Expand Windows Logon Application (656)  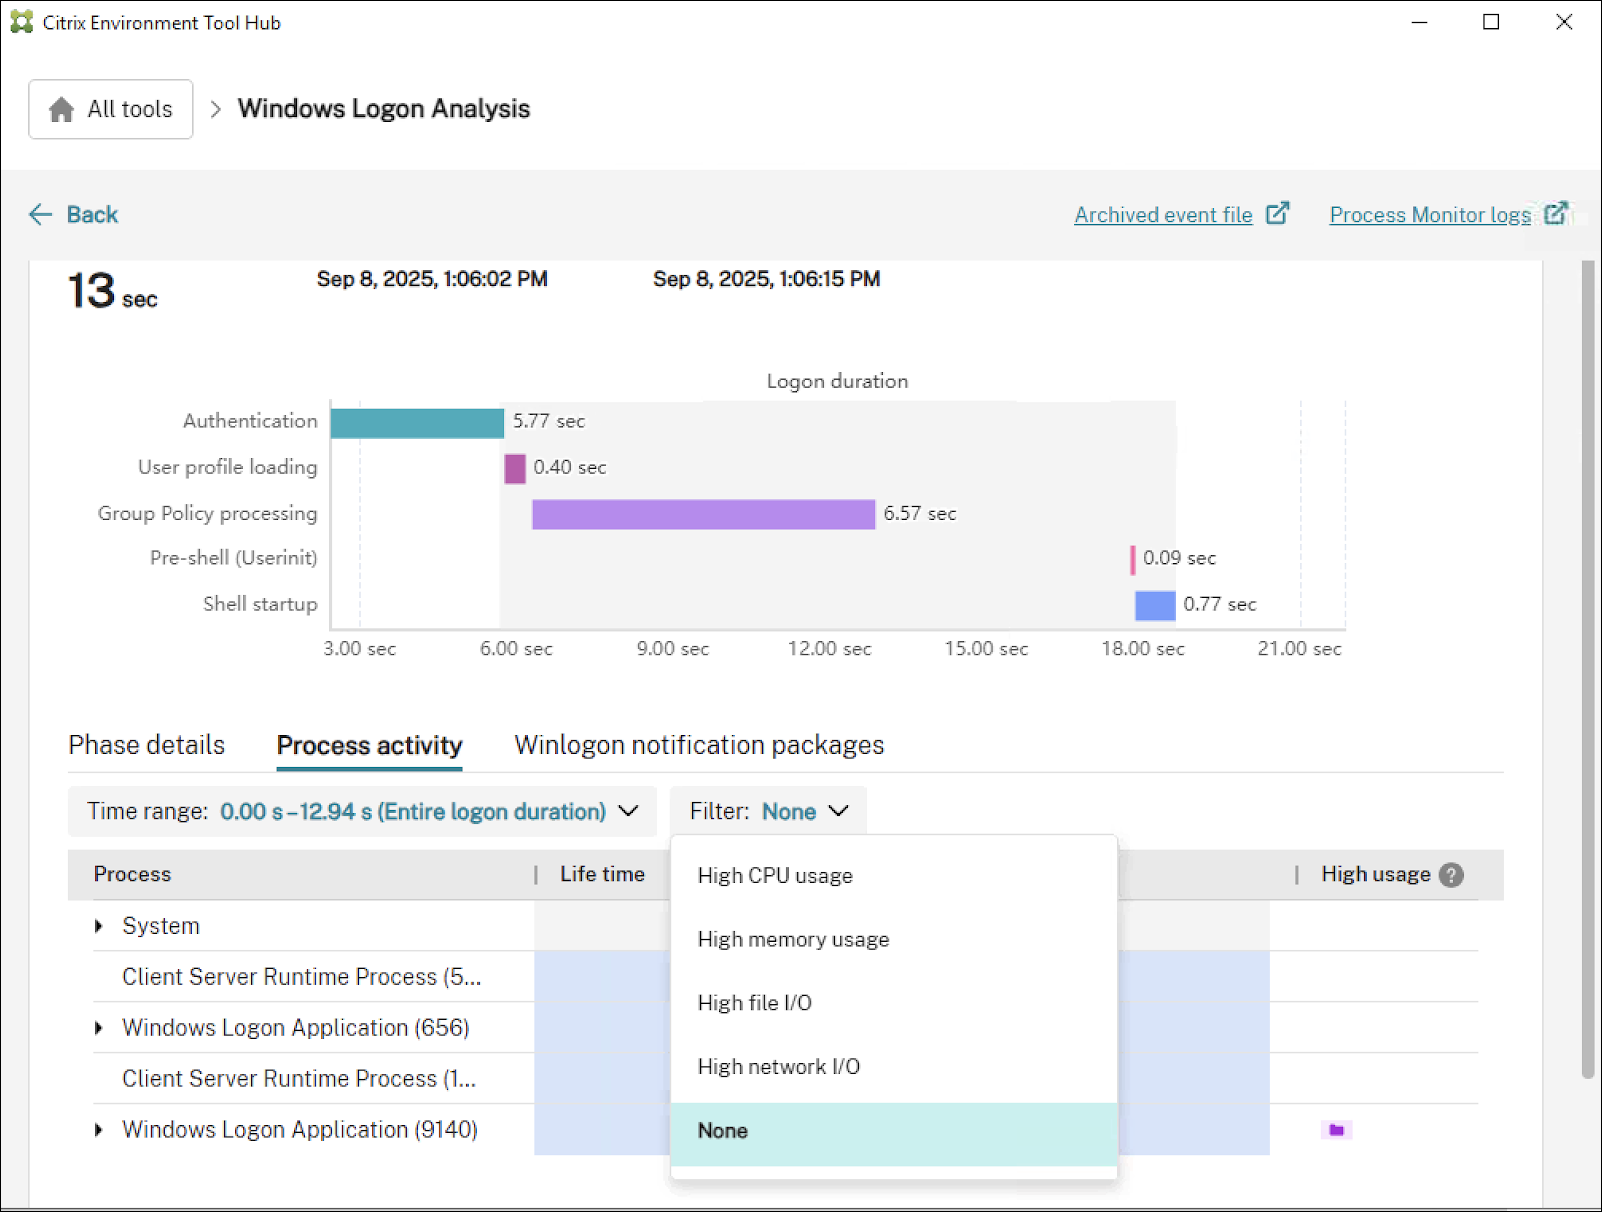click(x=98, y=1028)
